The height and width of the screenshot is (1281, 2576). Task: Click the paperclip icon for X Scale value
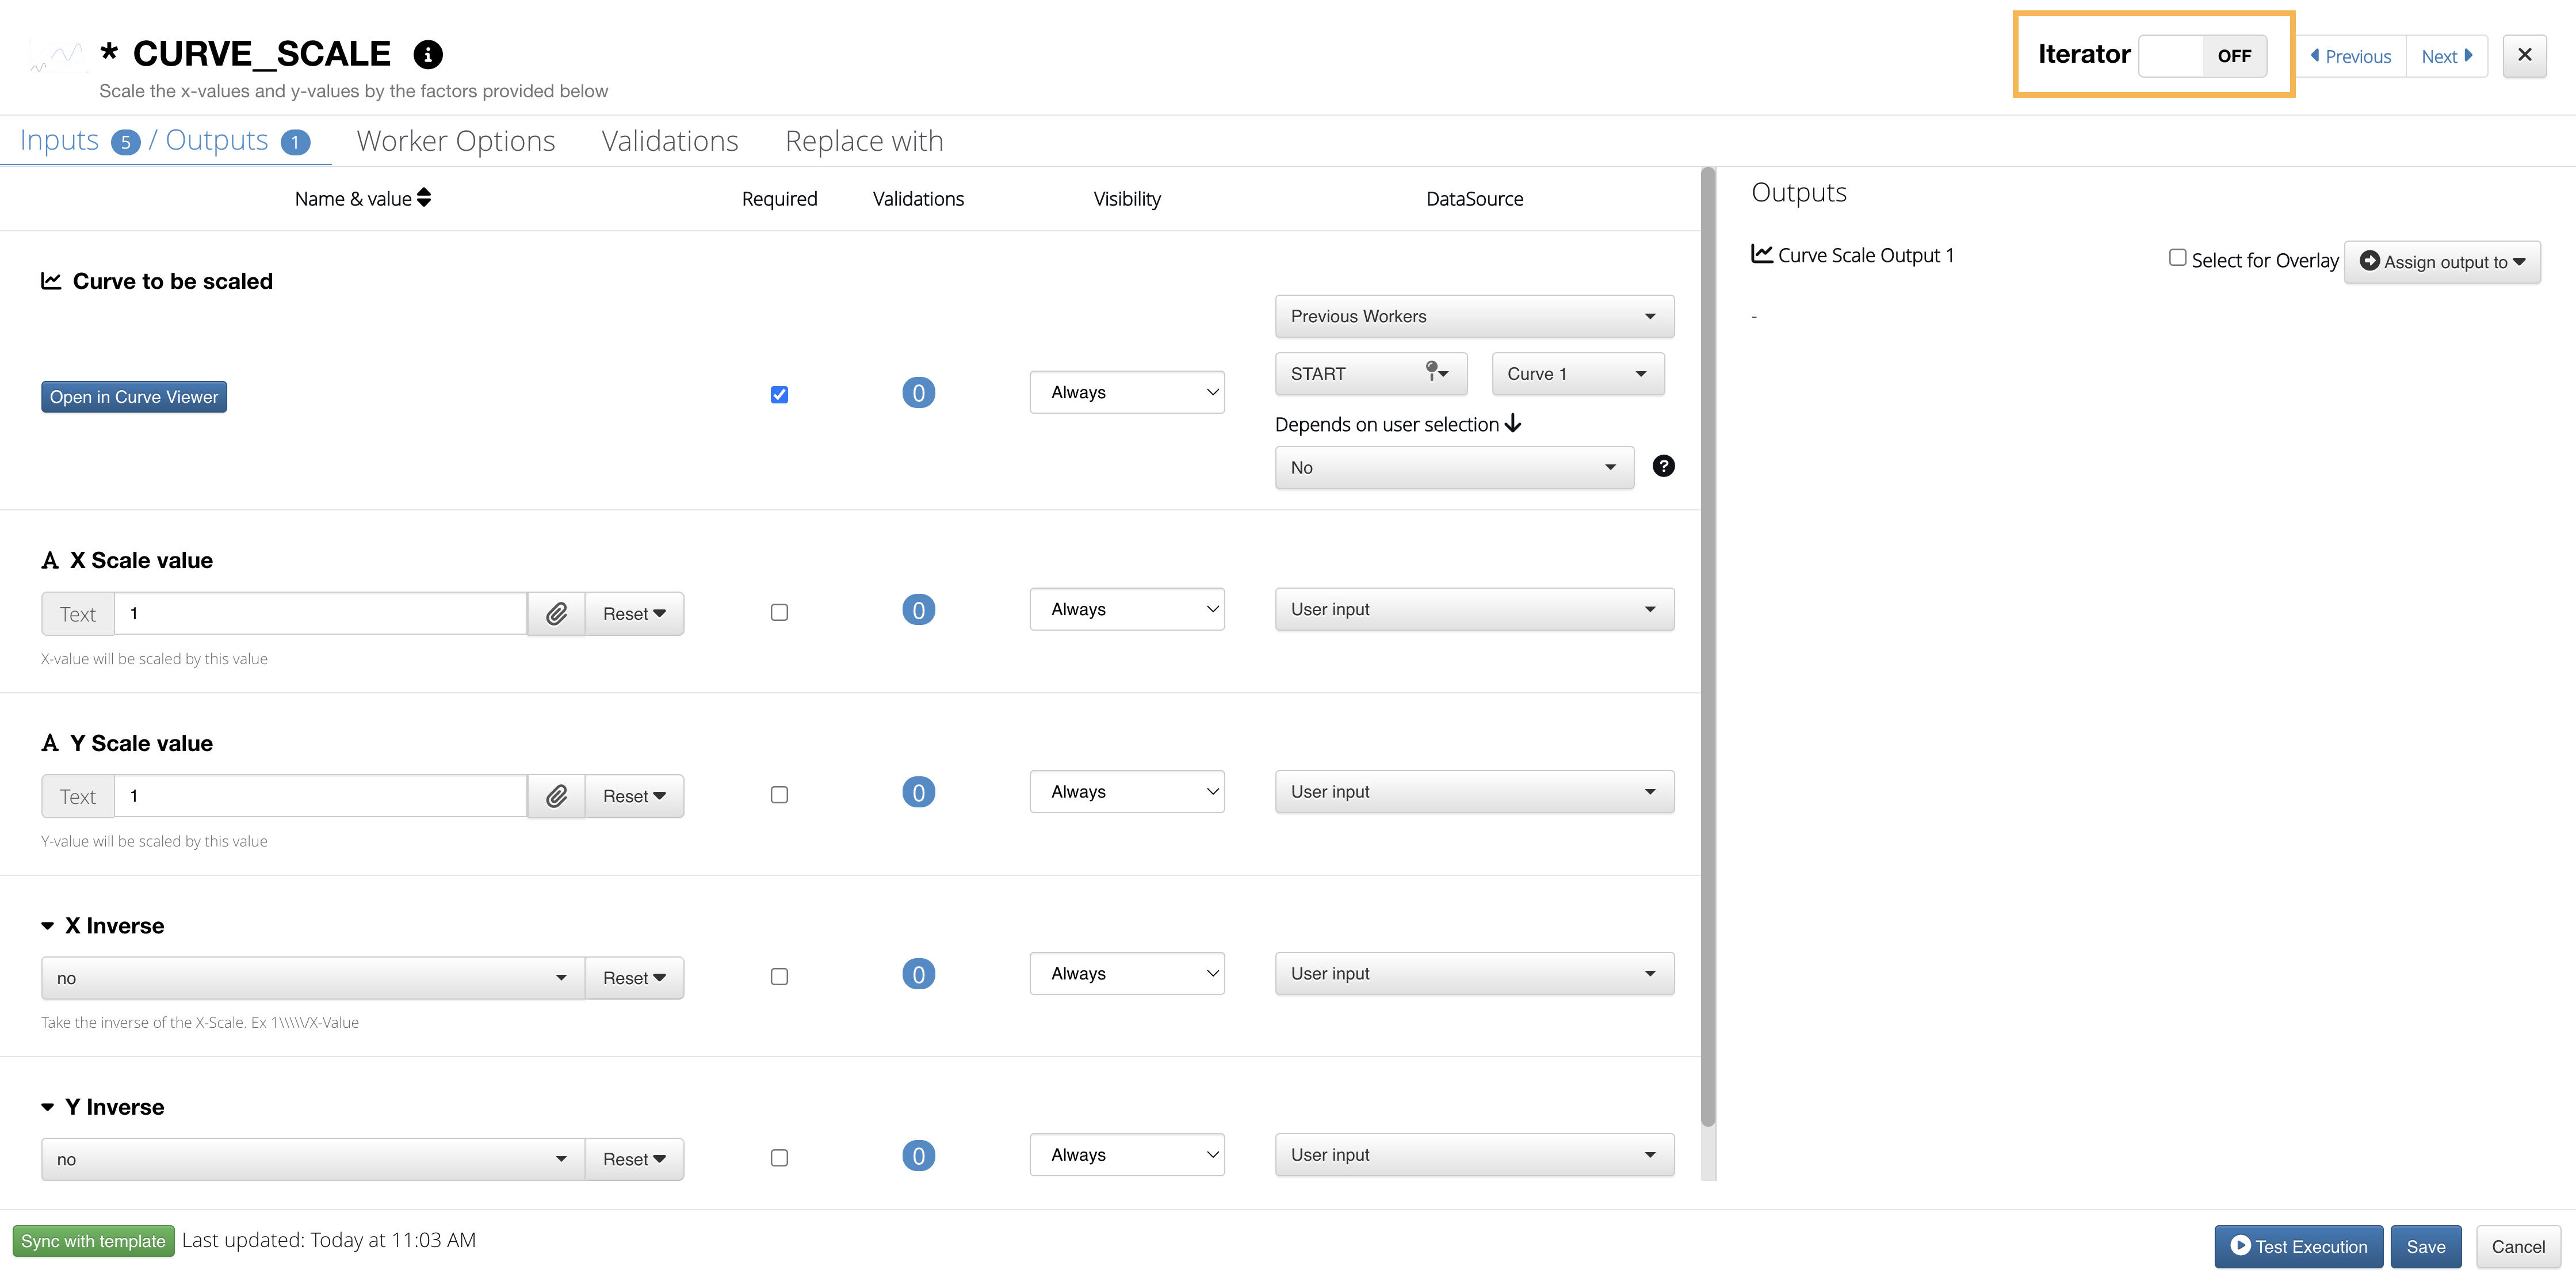click(556, 613)
